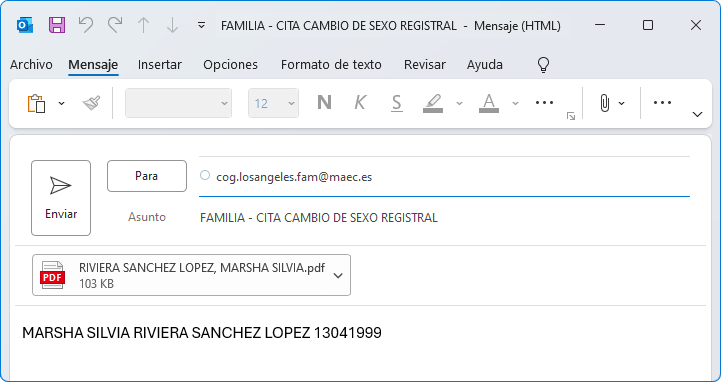Attach a file with the paperclip

605,103
